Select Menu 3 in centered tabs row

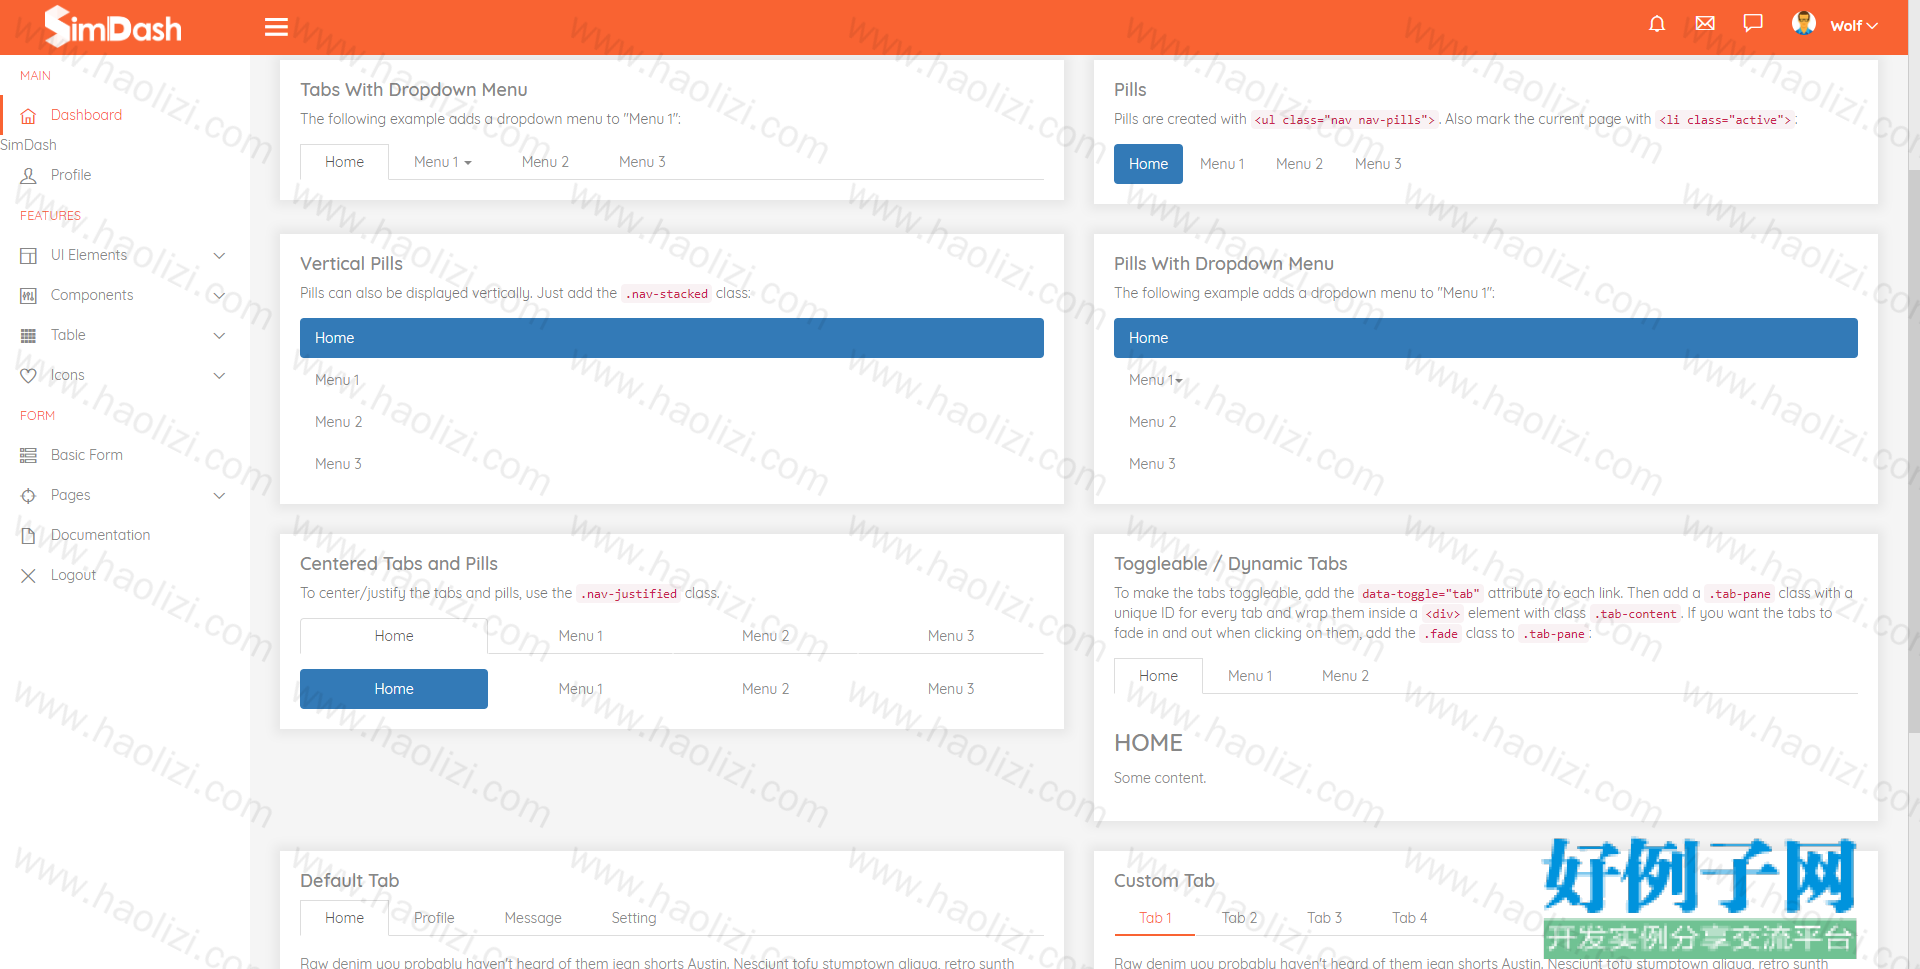(951, 636)
